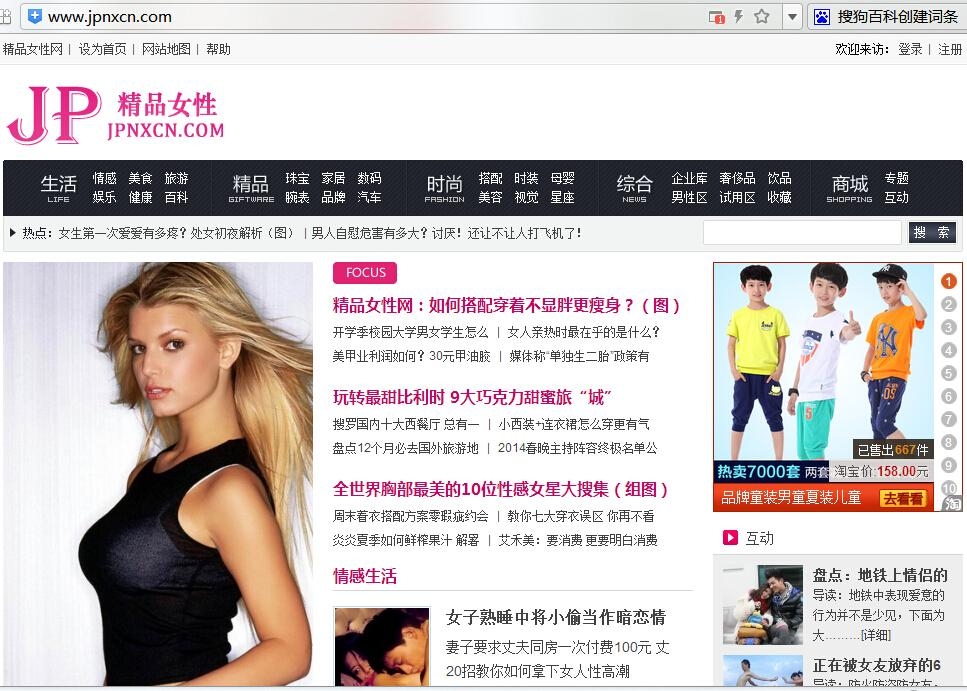The width and height of the screenshot is (967, 691).
Task: Open the 生活 LIFE navigation category
Action: click(x=58, y=187)
